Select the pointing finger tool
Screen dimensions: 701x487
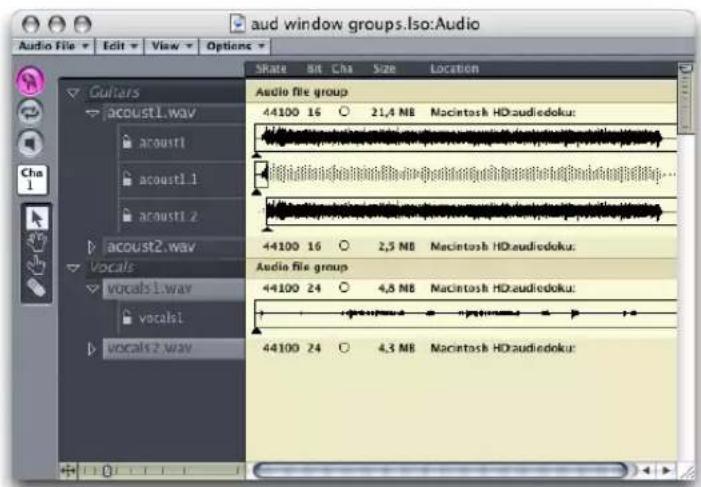(36, 265)
